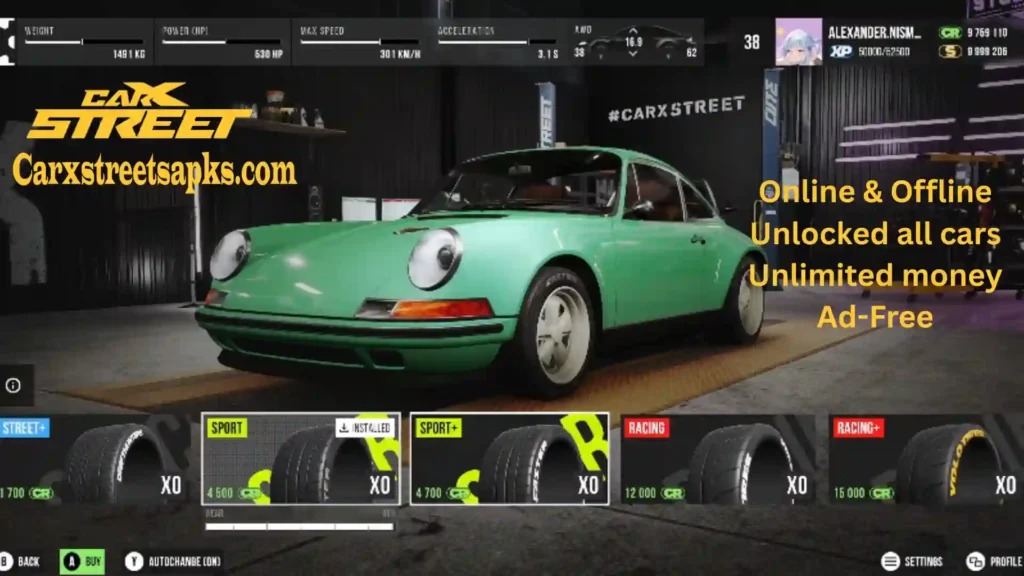
Task: Click the green A Buy button
Action: point(82,561)
